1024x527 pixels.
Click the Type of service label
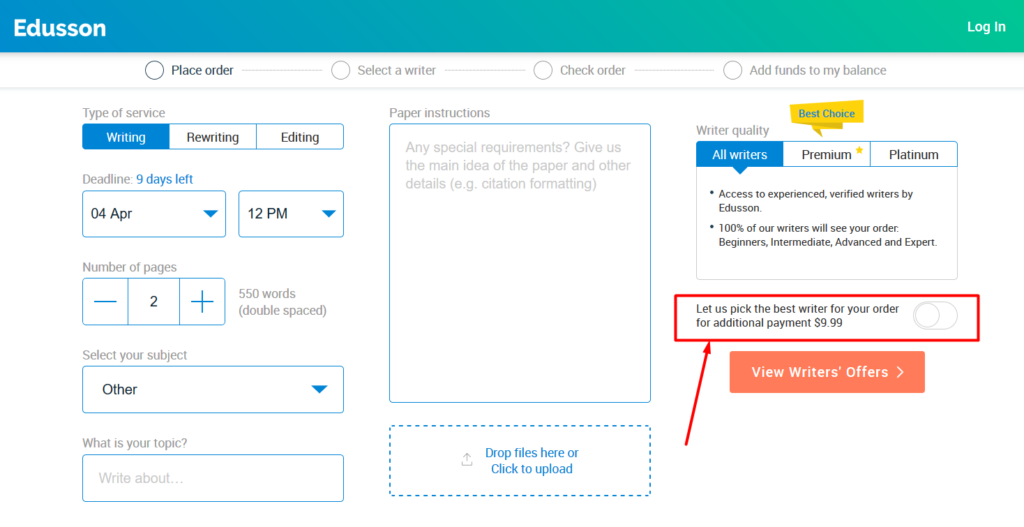[123, 113]
